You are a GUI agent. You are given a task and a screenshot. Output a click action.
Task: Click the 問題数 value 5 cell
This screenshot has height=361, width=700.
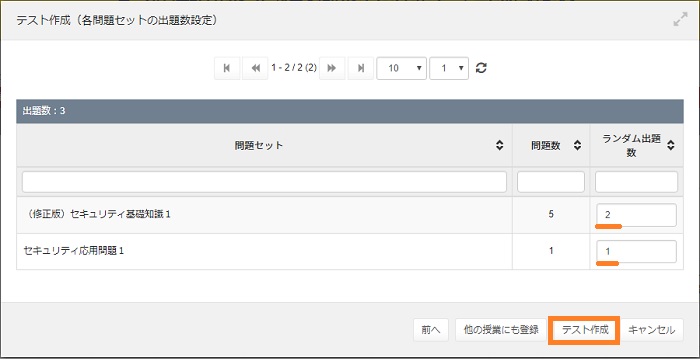pyautogui.click(x=551, y=215)
